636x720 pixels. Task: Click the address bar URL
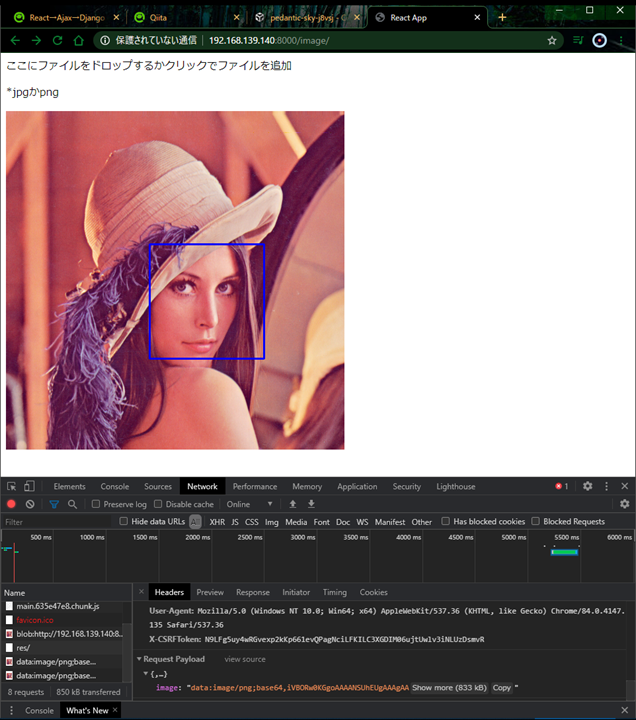[269, 41]
